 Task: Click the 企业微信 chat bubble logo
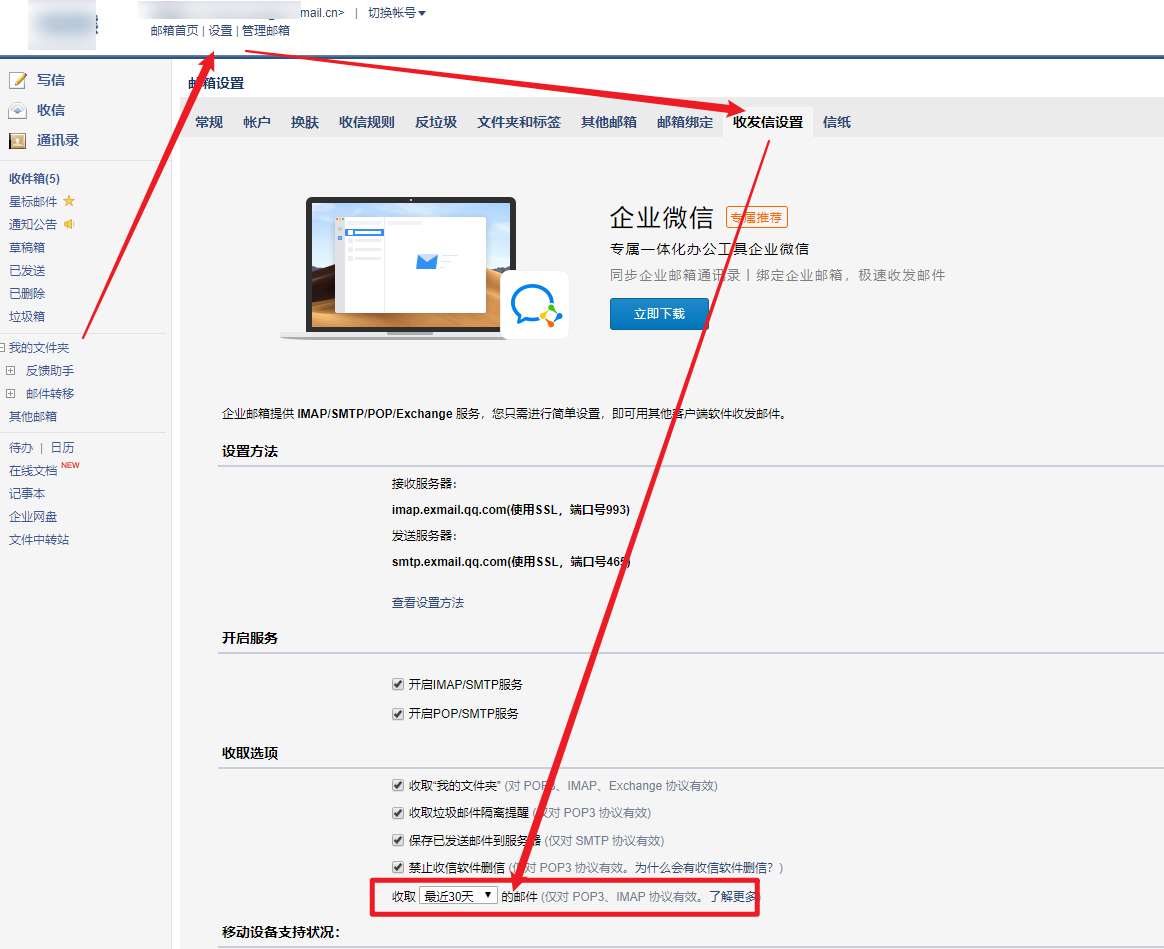pos(535,306)
